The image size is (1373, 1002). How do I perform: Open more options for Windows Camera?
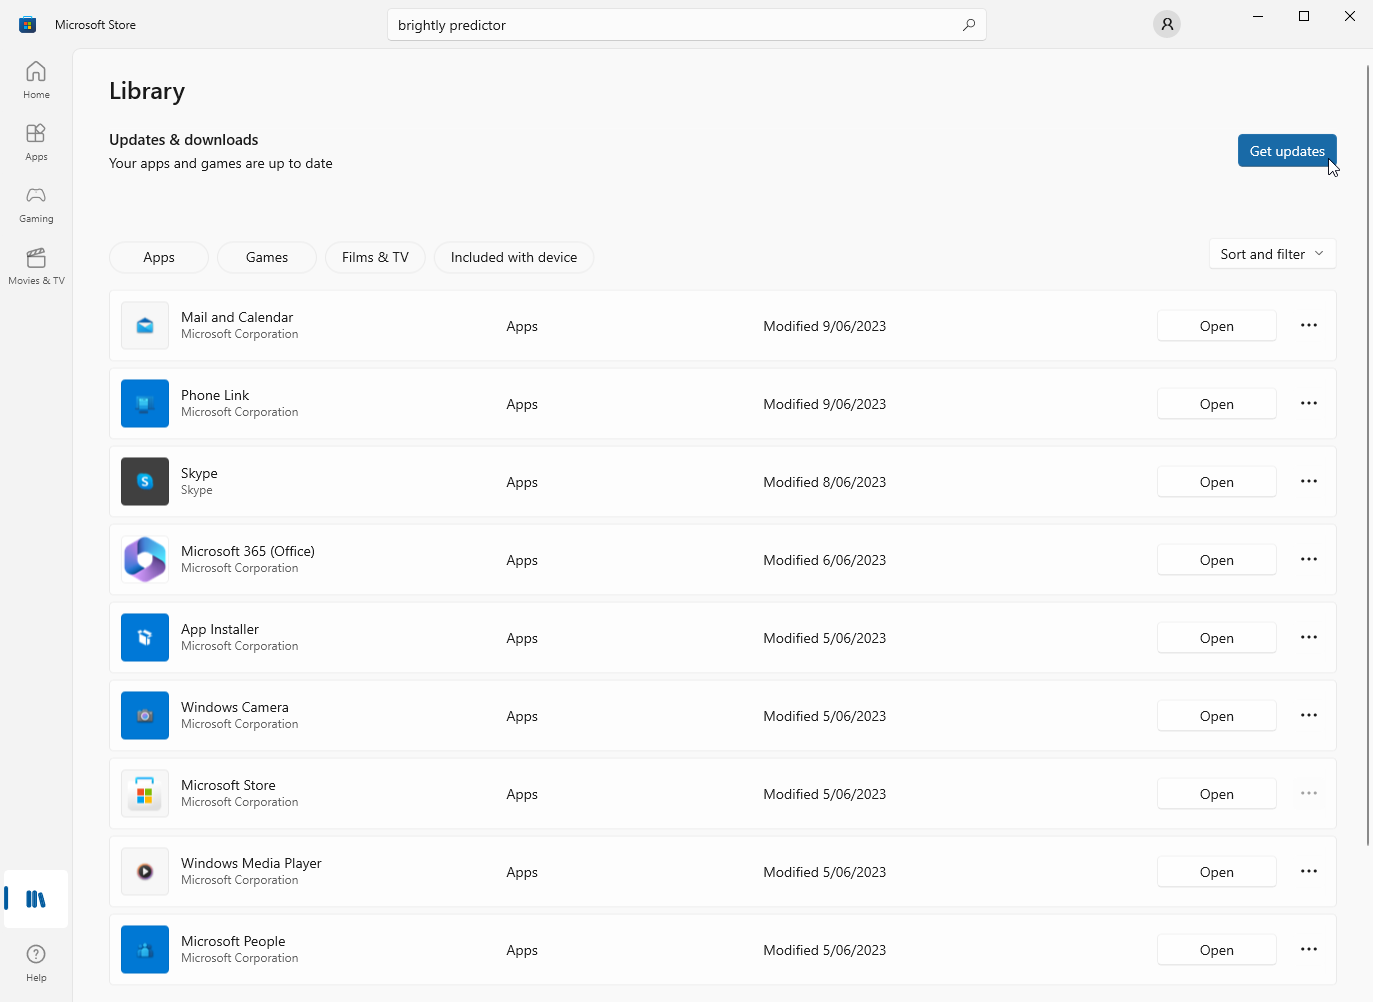(1309, 716)
